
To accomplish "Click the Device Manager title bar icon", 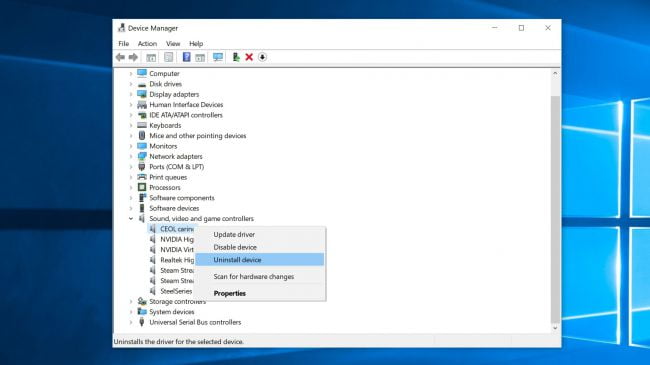I will pos(121,28).
